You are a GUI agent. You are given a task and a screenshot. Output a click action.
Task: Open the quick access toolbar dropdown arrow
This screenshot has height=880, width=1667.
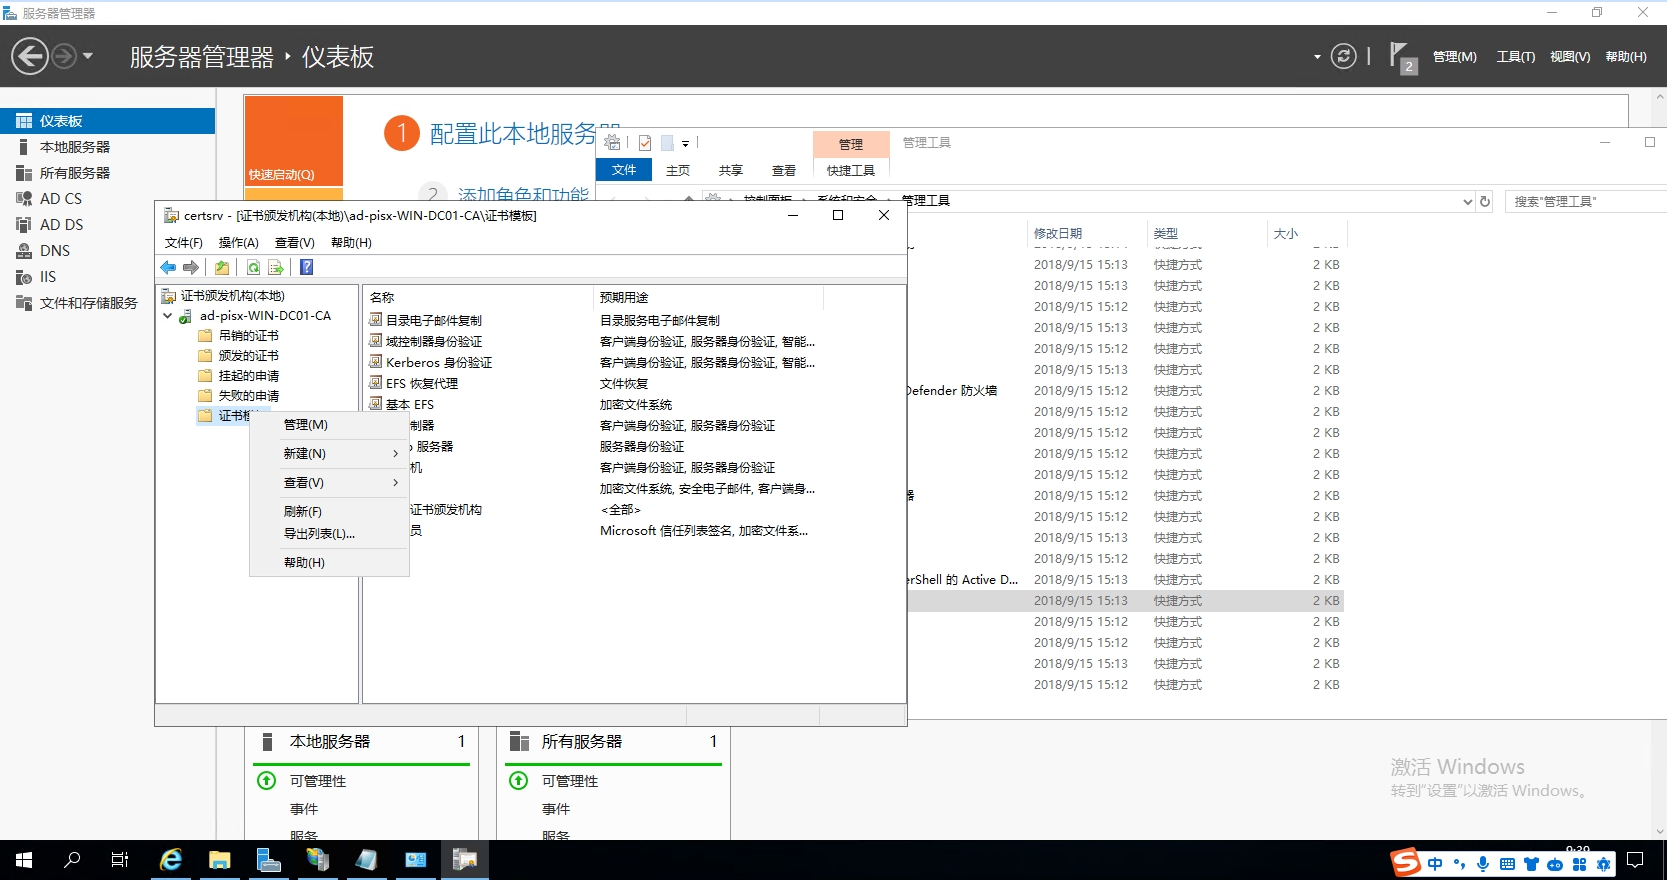(685, 144)
